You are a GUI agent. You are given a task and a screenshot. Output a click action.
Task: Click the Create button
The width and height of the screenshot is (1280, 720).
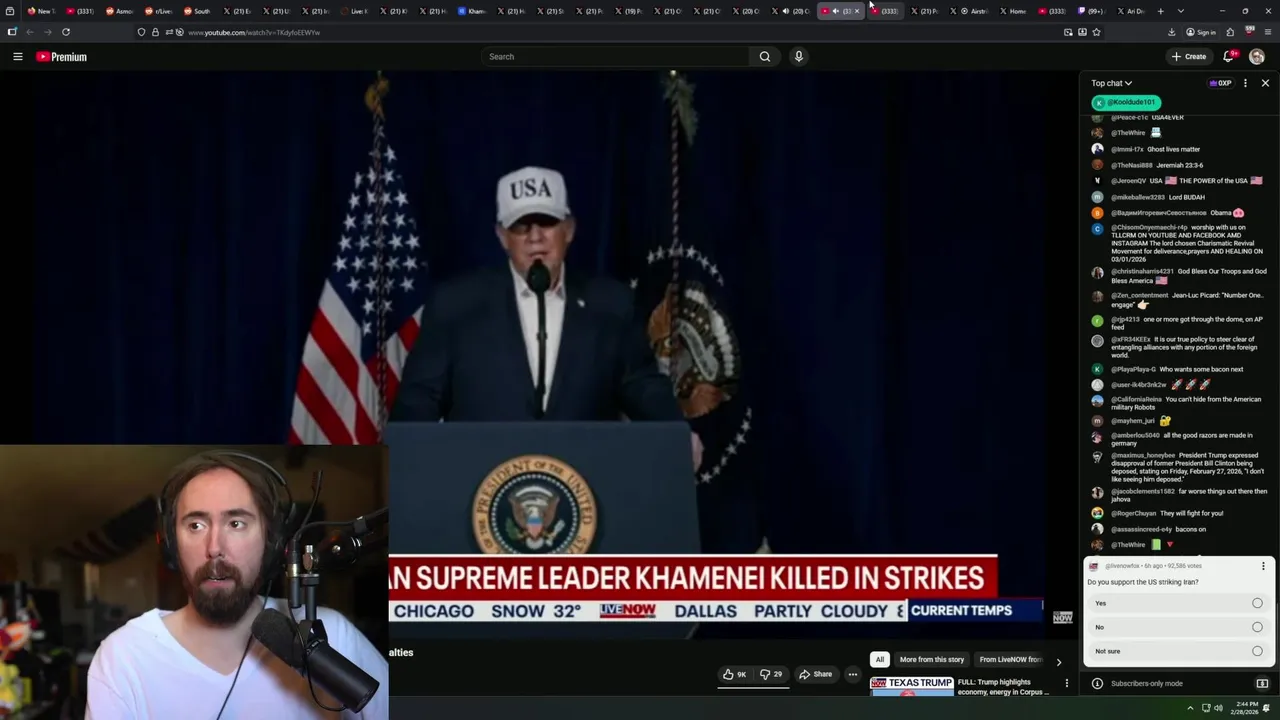pyautogui.click(x=1189, y=57)
